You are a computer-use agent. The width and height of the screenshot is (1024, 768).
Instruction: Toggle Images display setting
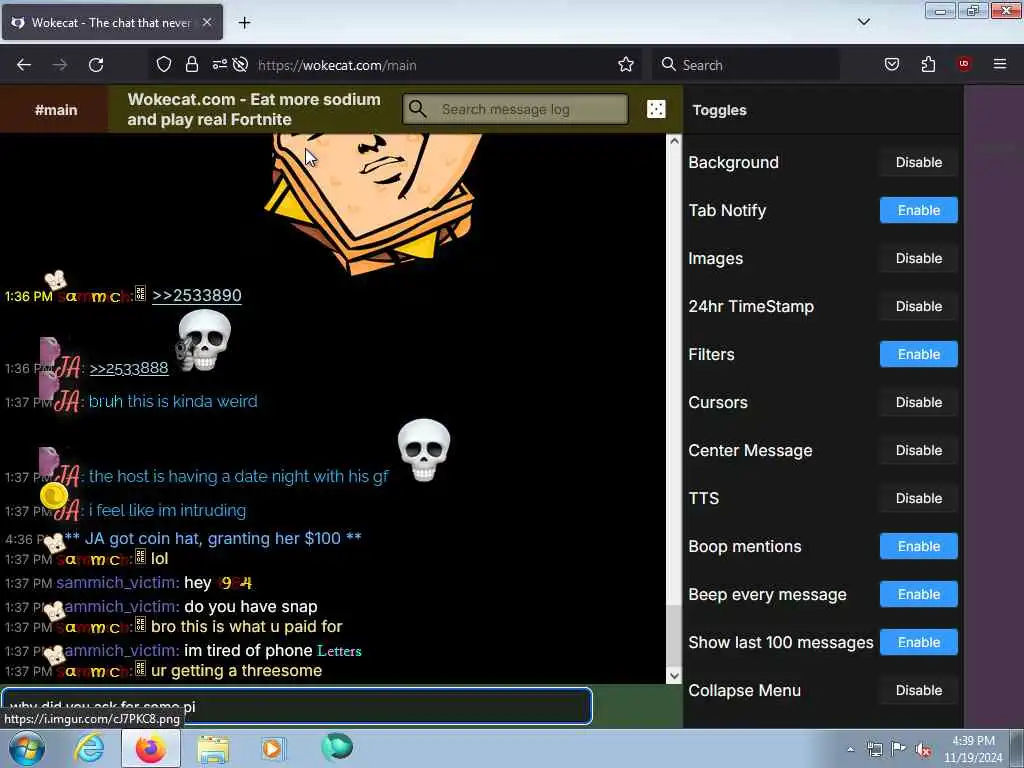918,258
